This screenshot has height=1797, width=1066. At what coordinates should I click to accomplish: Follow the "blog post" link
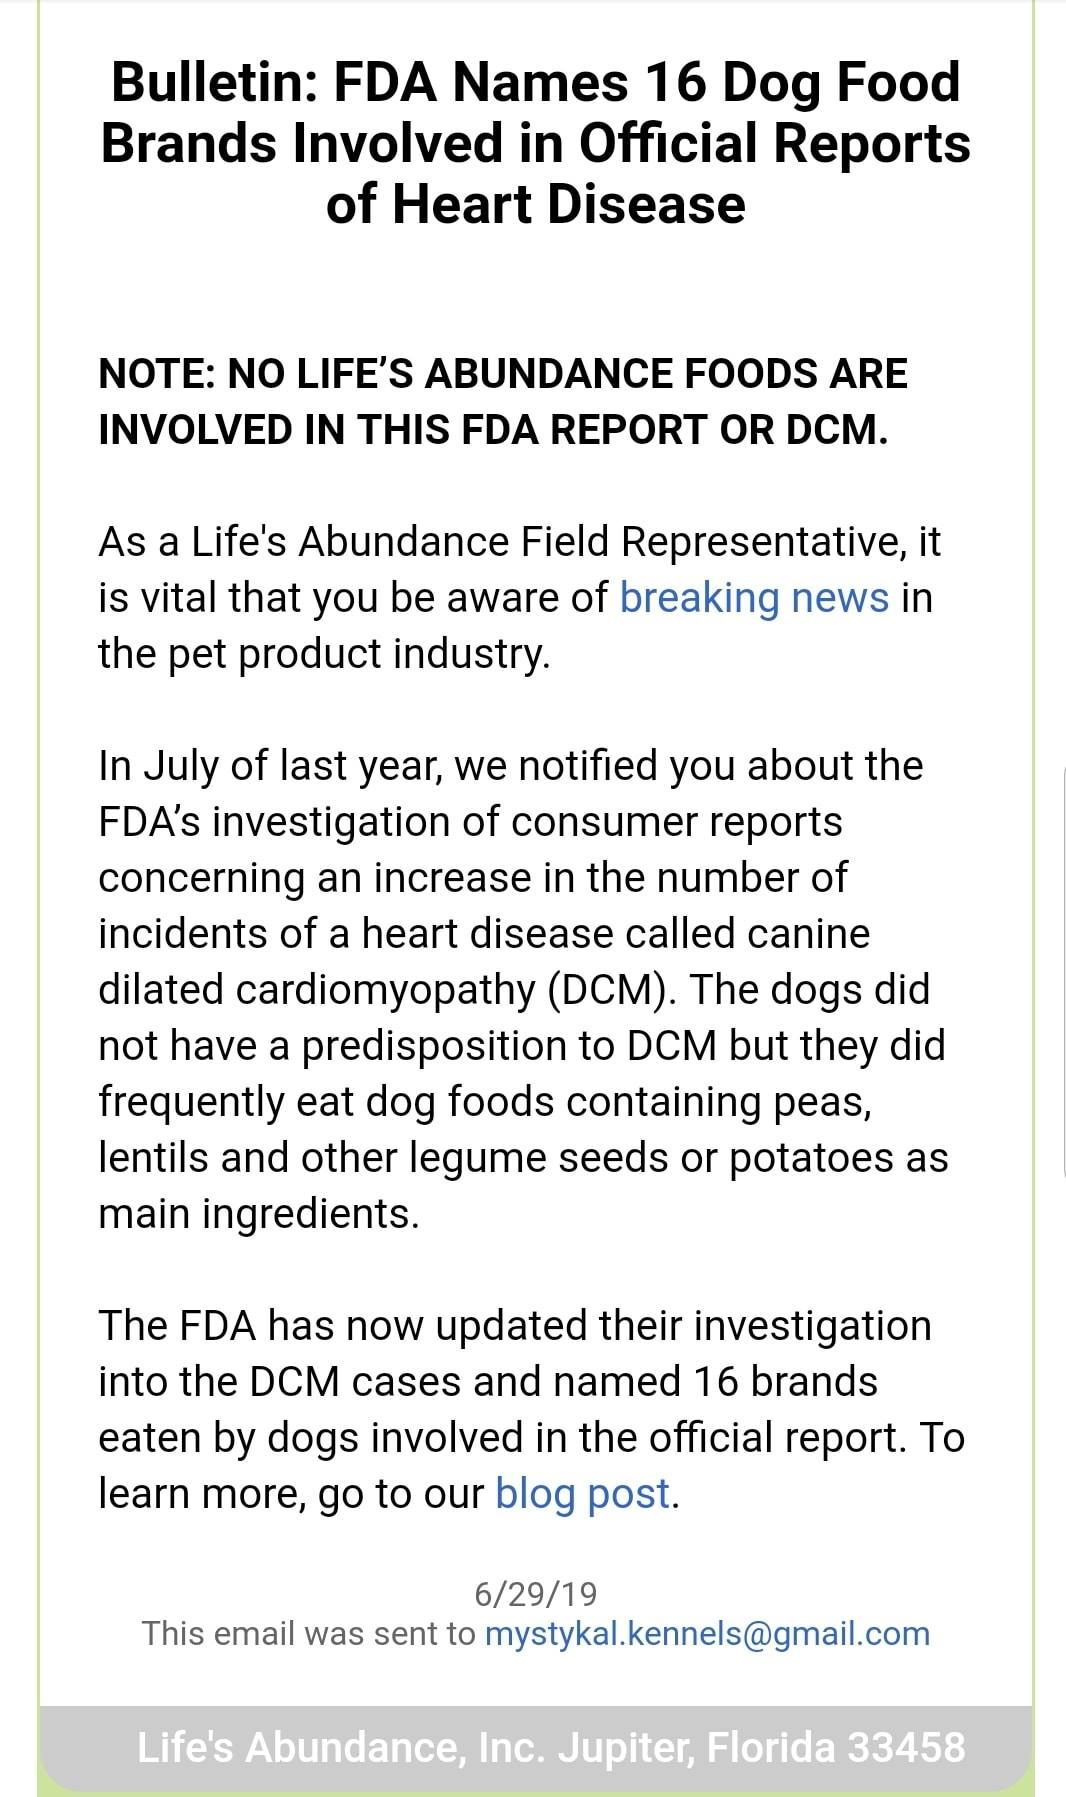(x=582, y=1494)
